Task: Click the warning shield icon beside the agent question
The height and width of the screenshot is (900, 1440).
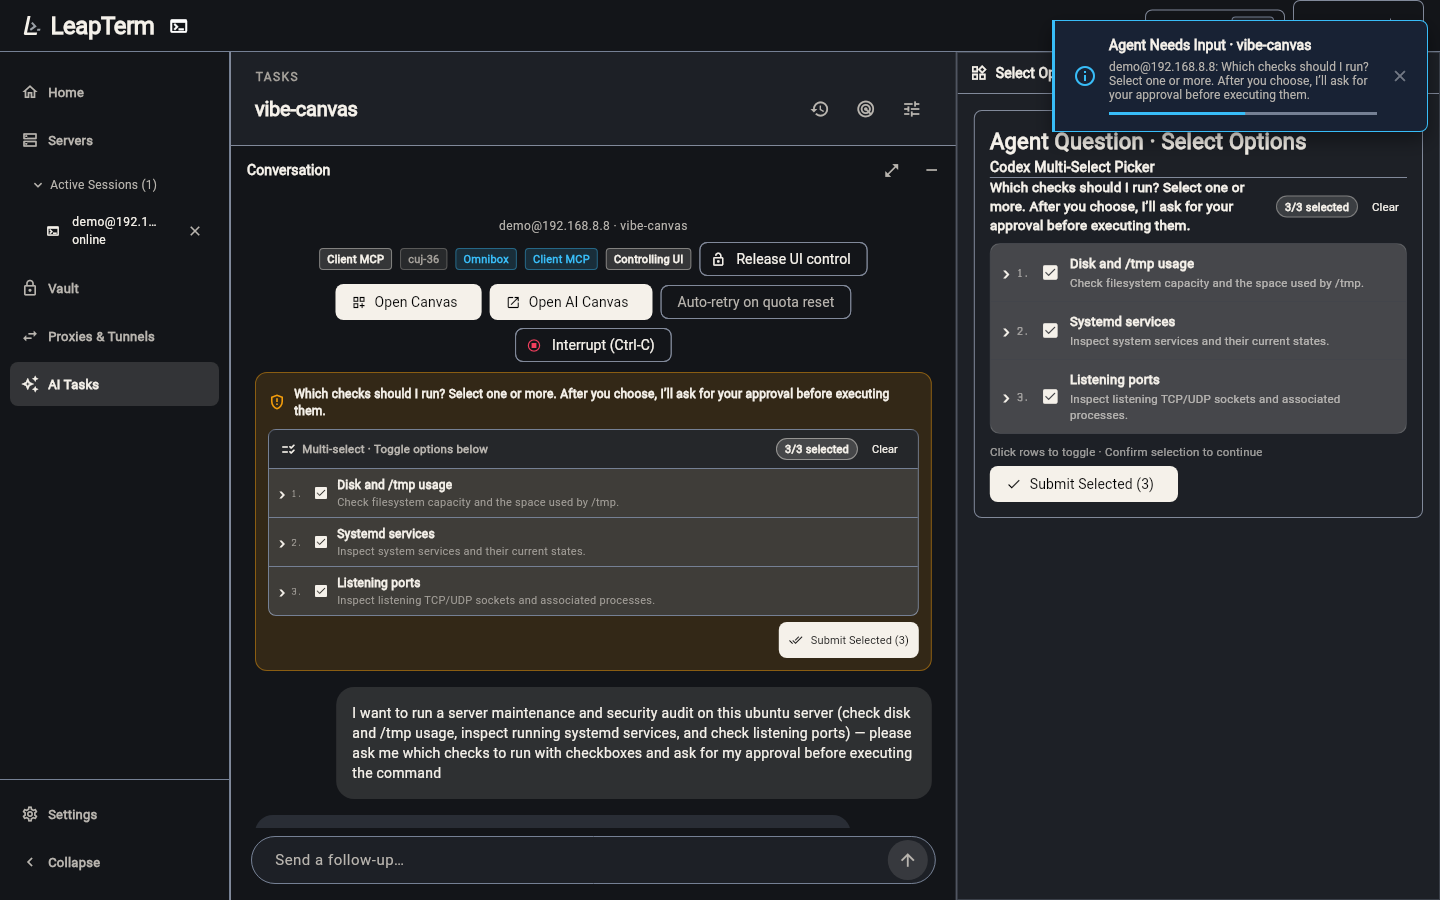Action: pos(277,402)
